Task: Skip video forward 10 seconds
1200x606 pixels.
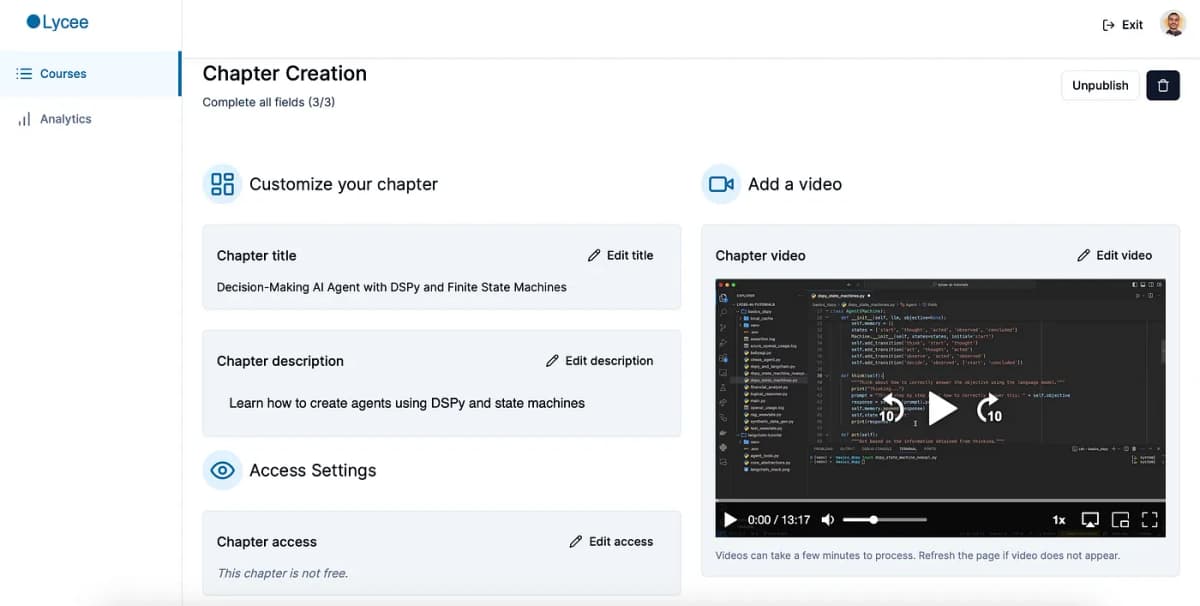Action: tap(989, 409)
